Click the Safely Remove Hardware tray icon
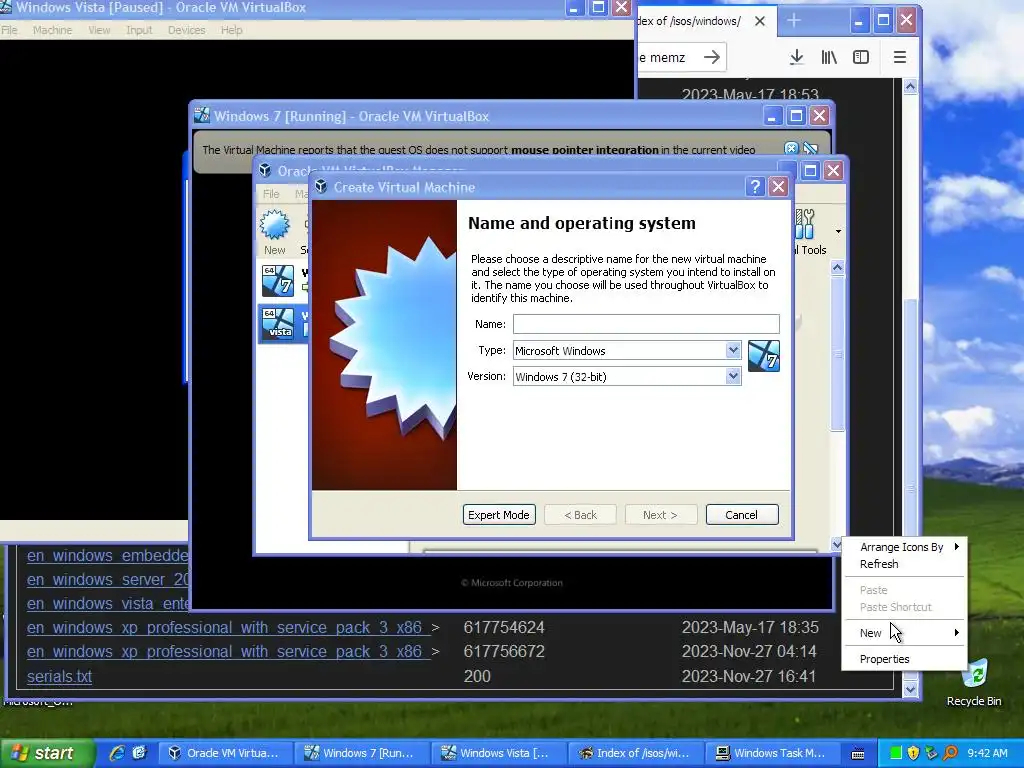The height and width of the screenshot is (768, 1024). (x=931, y=754)
